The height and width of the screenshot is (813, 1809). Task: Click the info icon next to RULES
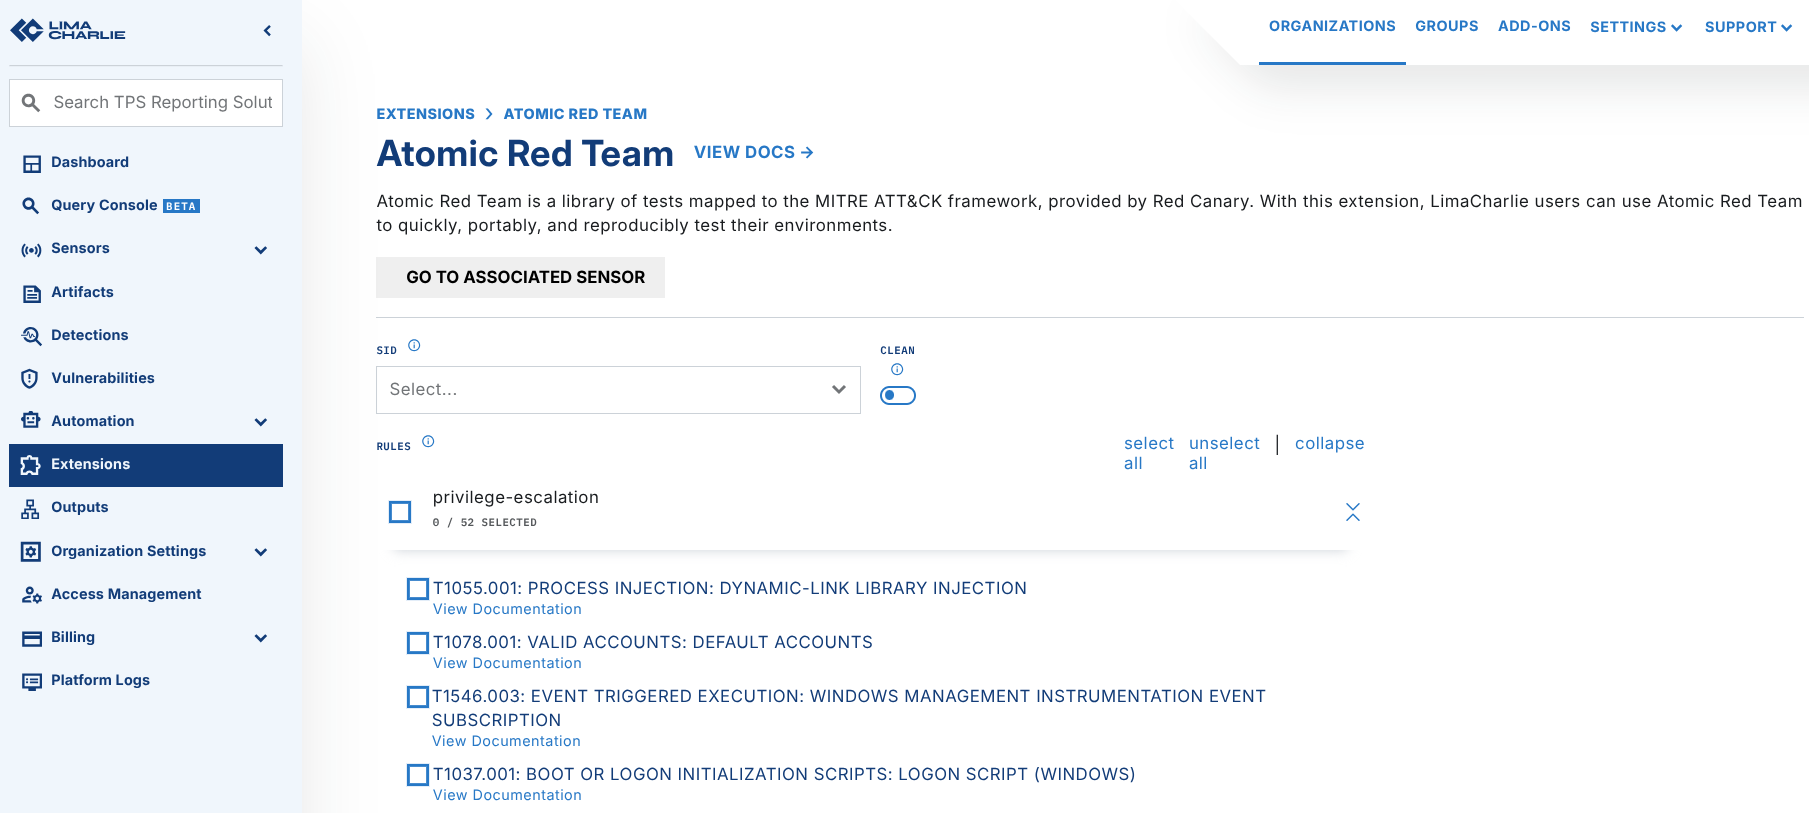(428, 442)
